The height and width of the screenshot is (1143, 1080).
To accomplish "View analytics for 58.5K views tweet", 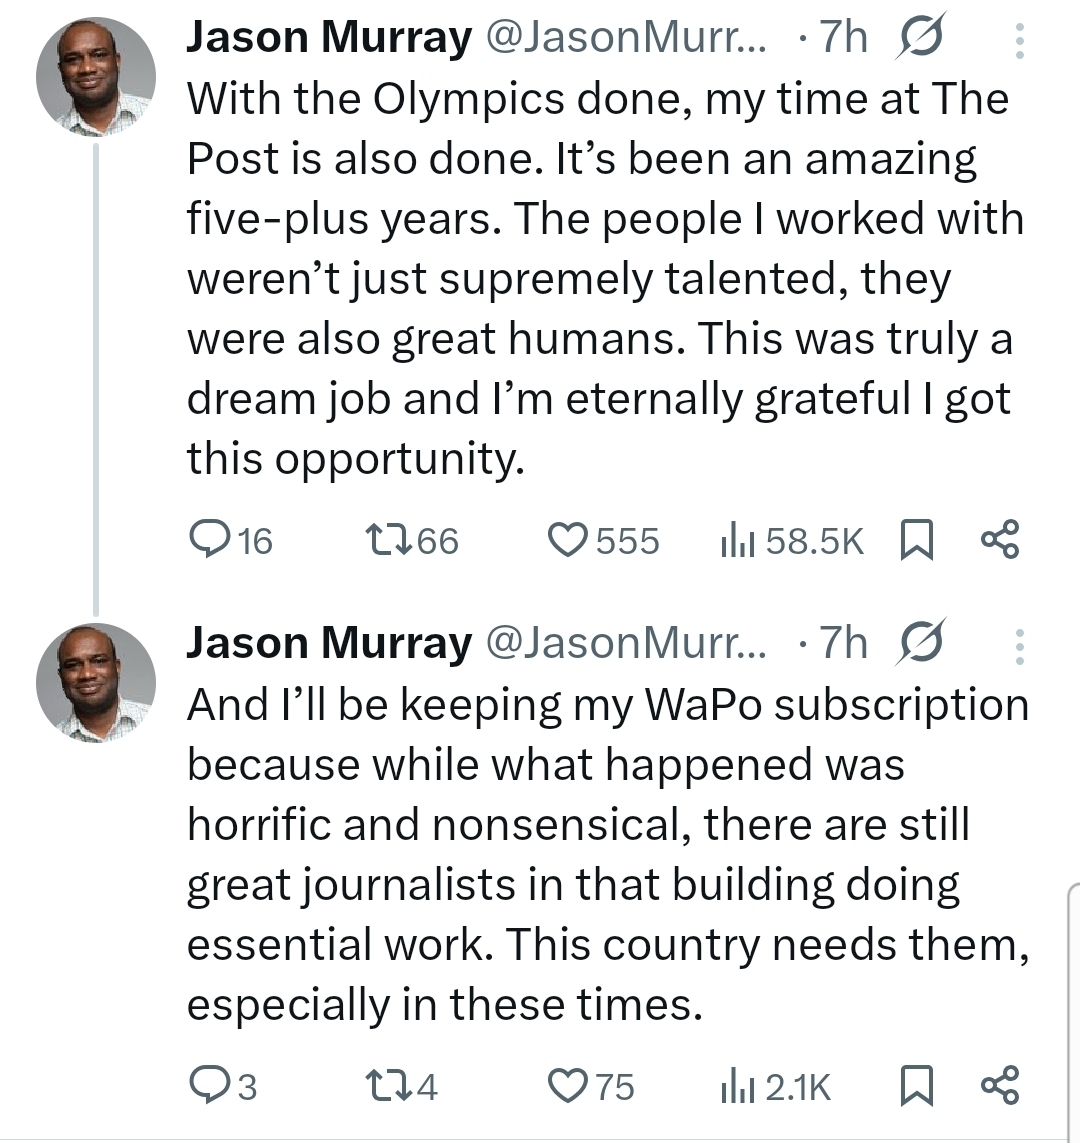I will coord(736,540).
